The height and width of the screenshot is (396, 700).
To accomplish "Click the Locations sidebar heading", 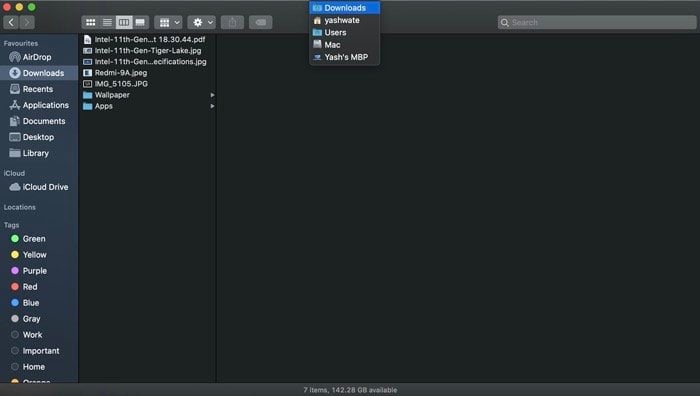I will click(x=20, y=207).
